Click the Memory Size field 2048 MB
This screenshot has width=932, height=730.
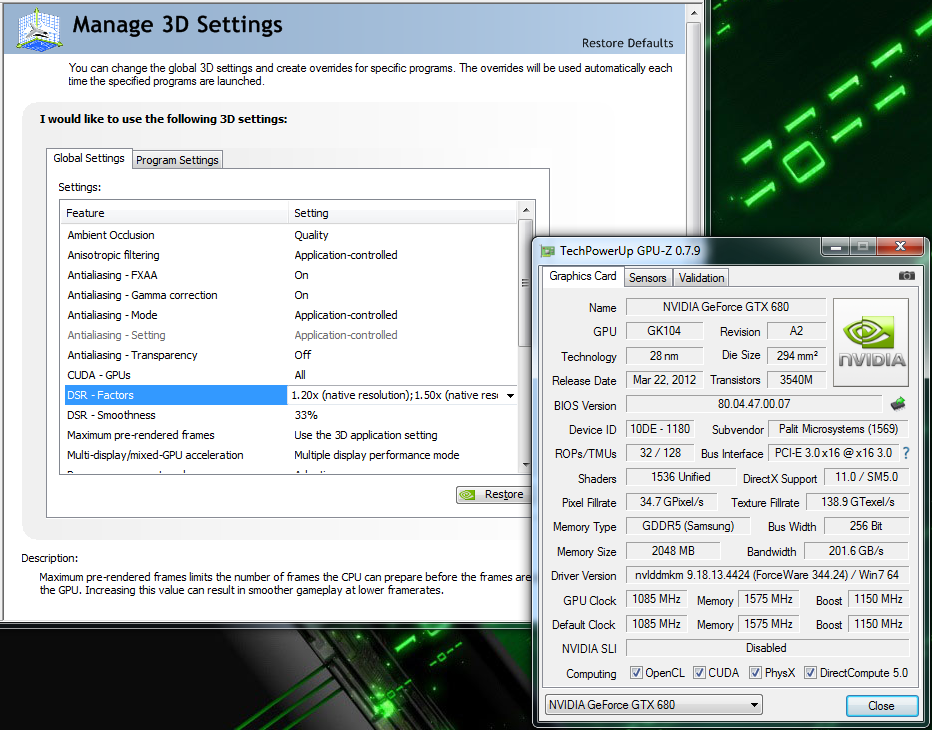(x=673, y=551)
